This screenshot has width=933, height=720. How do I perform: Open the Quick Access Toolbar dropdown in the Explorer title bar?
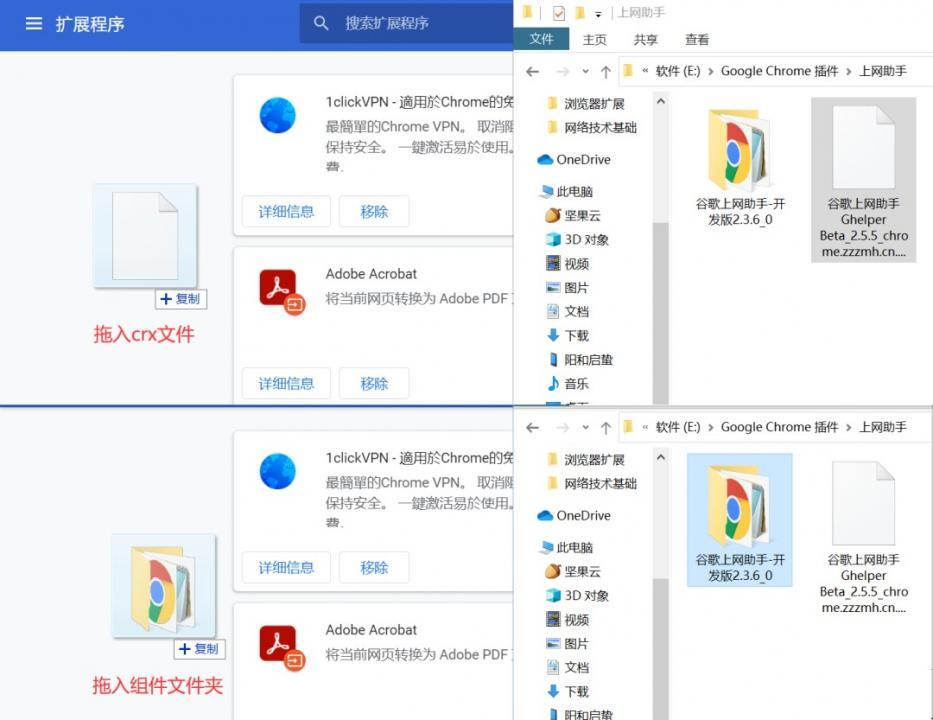pos(598,14)
